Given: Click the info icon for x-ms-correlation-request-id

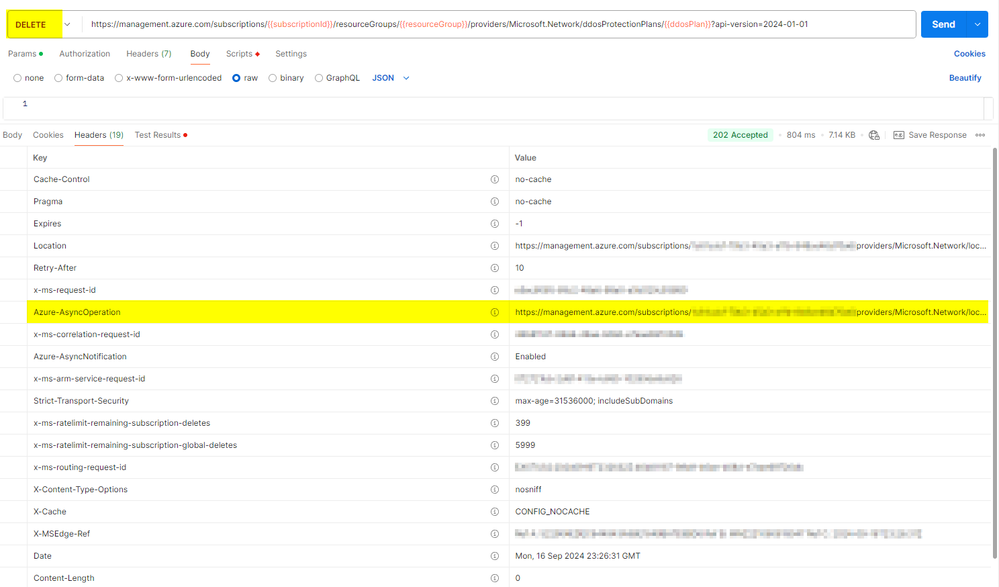Looking at the screenshot, I should (494, 335).
